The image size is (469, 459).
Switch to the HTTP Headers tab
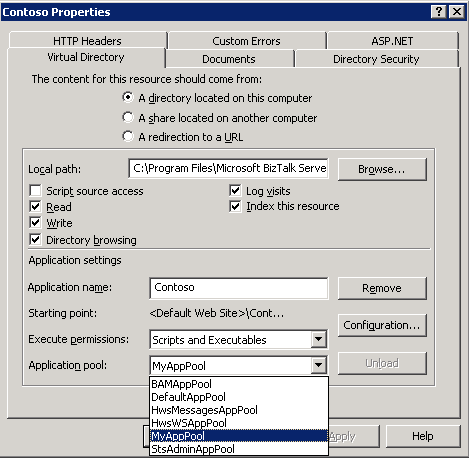tap(88, 41)
